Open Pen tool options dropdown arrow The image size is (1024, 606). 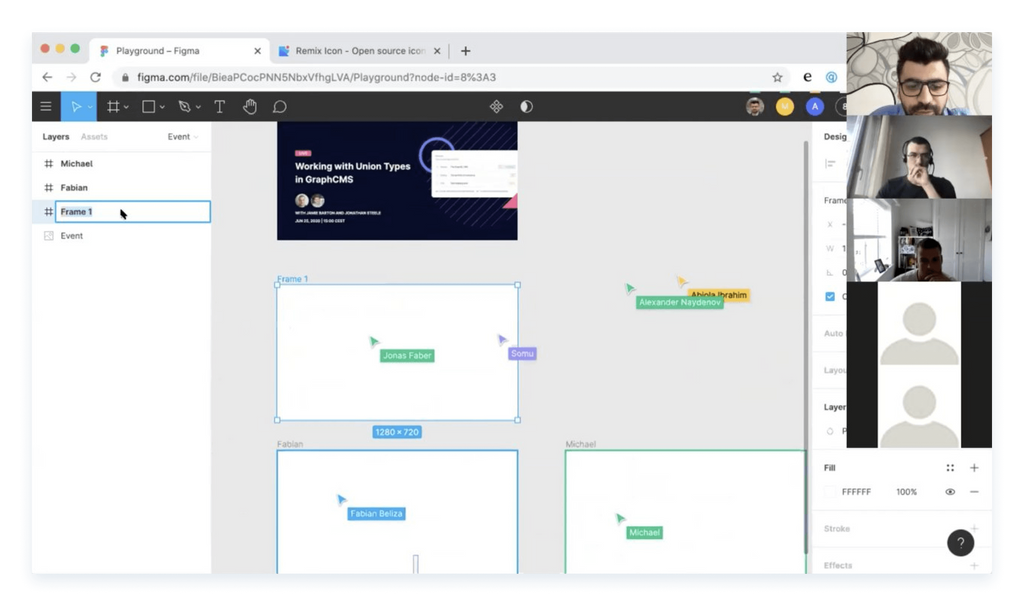198,107
